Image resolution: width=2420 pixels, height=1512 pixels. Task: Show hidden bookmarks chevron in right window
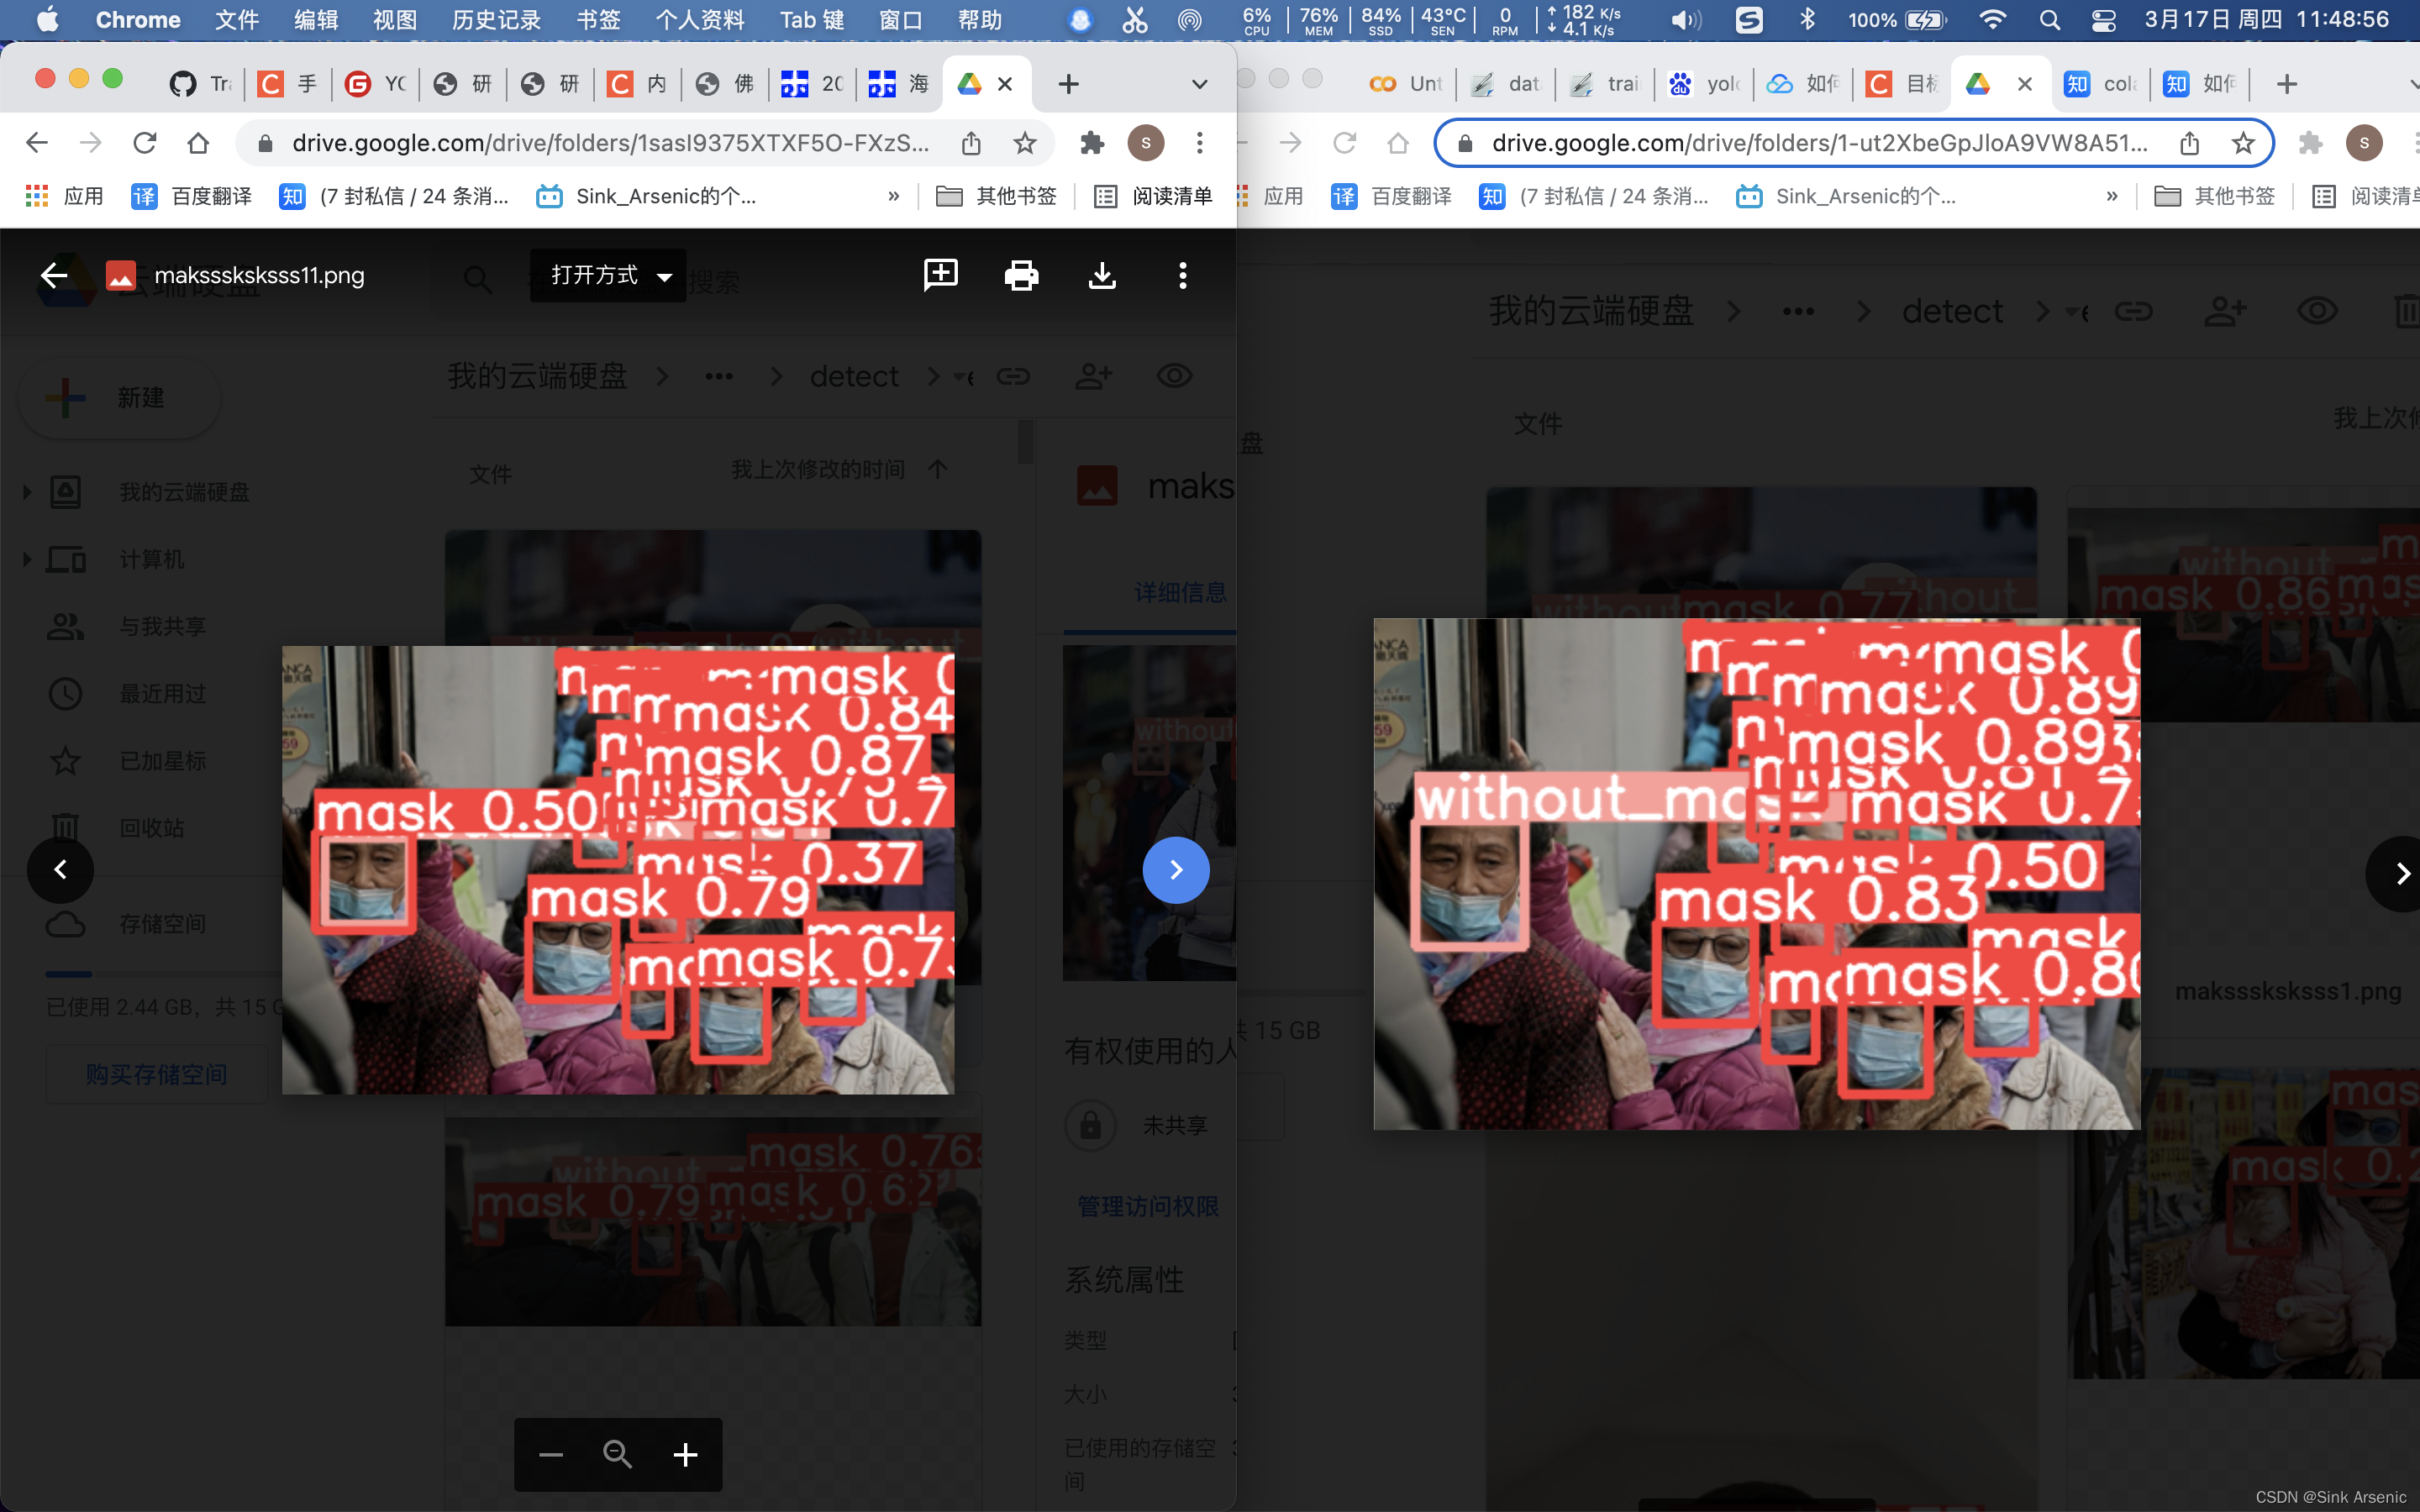[2111, 196]
